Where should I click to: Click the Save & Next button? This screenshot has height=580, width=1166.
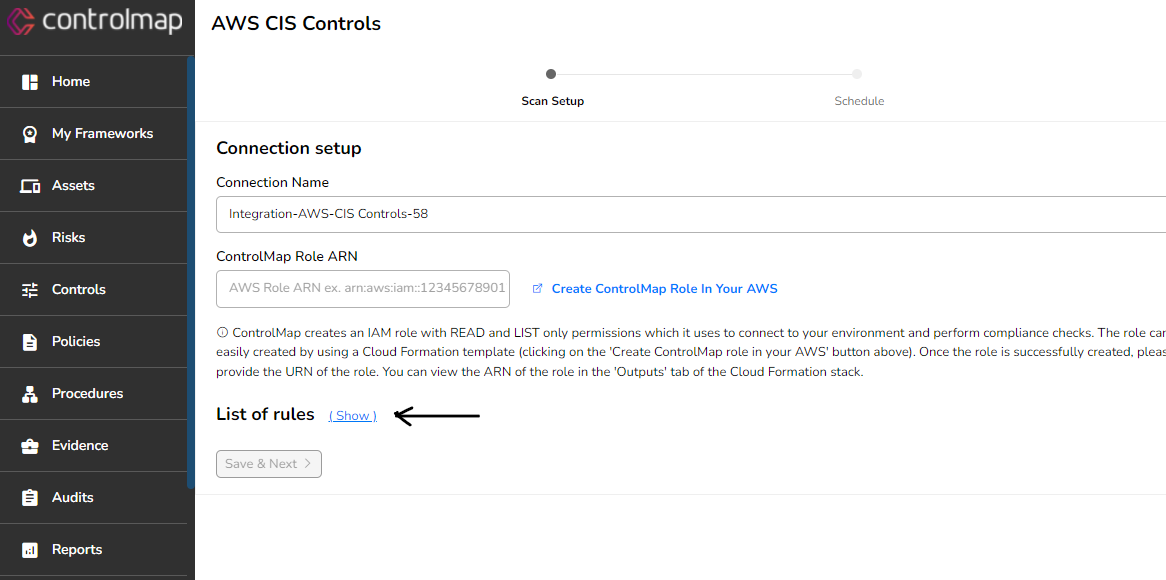(x=268, y=463)
